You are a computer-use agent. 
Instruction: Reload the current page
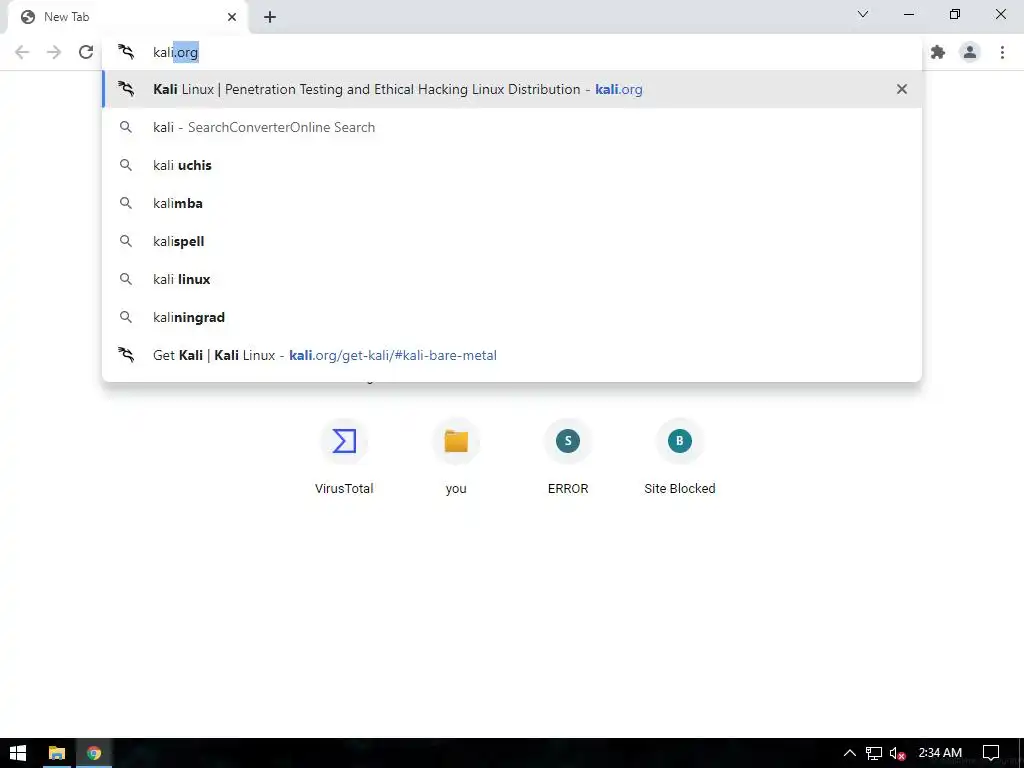pyautogui.click(x=86, y=52)
